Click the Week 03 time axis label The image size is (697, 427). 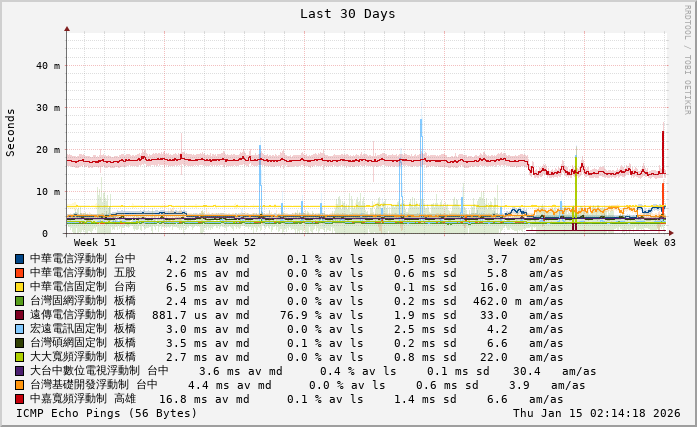click(655, 243)
